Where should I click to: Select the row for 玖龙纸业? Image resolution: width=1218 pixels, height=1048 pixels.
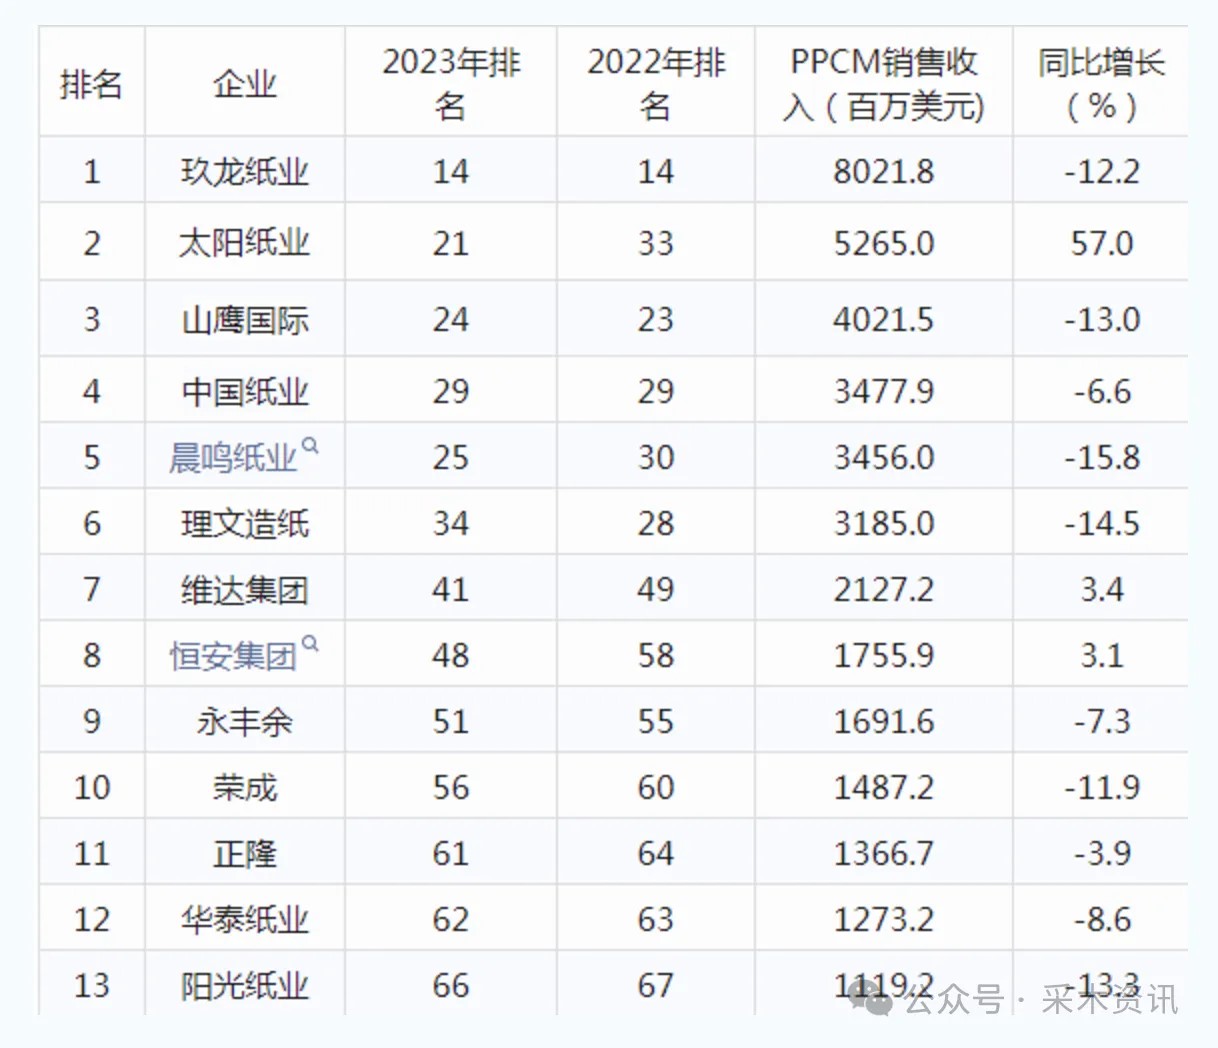pyautogui.click(x=243, y=170)
